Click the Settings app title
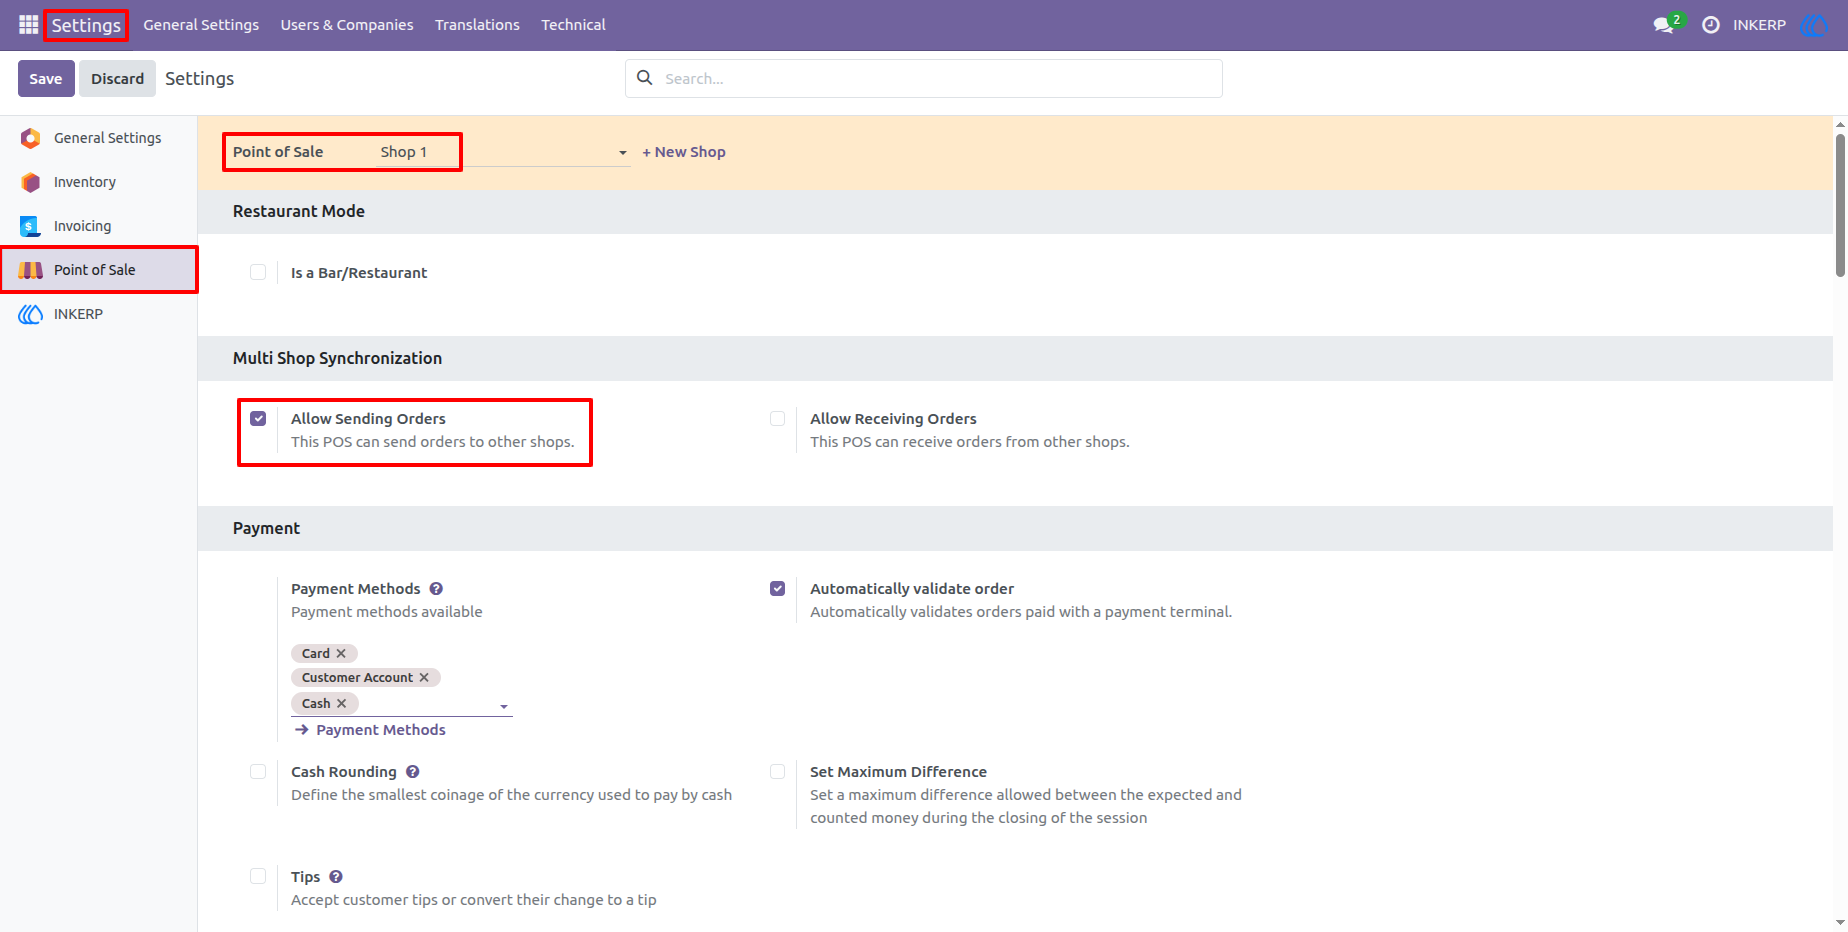 (86, 25)
